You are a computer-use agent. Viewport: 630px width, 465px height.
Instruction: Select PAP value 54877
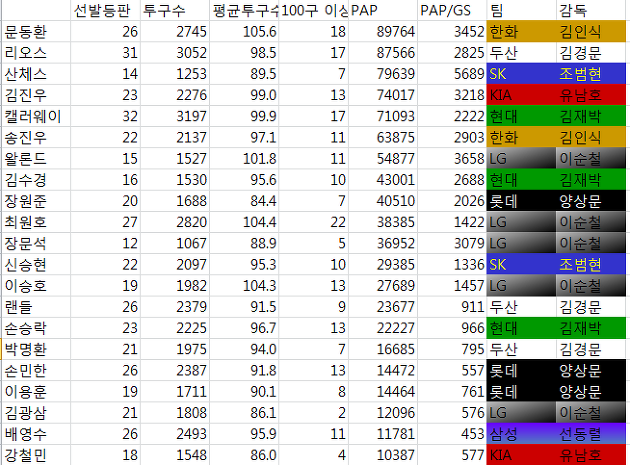383,158
